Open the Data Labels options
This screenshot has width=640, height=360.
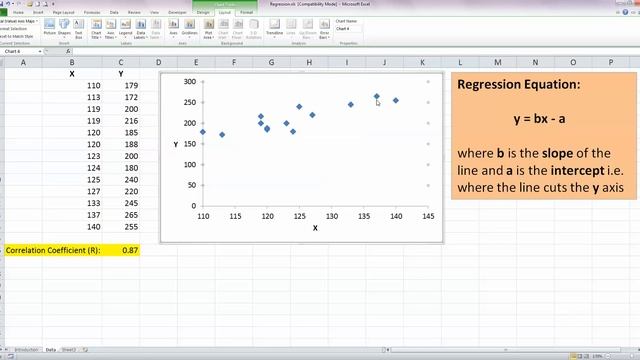pos(140,29)
